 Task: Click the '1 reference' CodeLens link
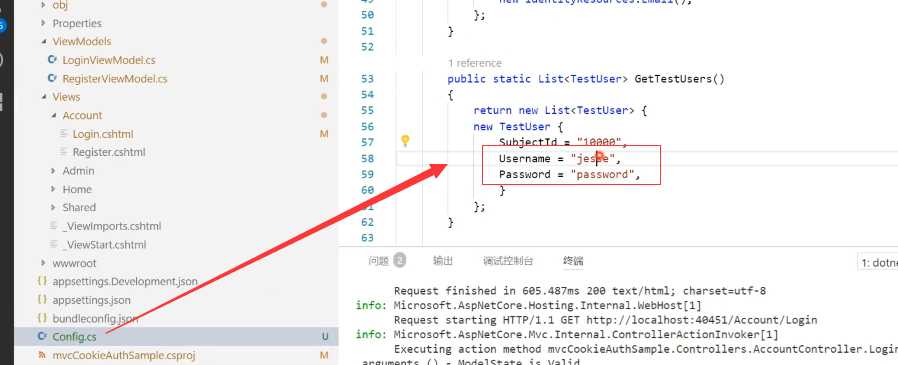(475, 63)
